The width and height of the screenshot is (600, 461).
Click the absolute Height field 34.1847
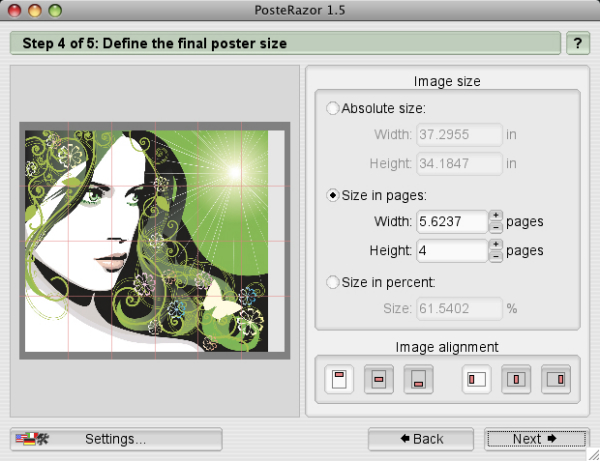[x=459, y=164]
